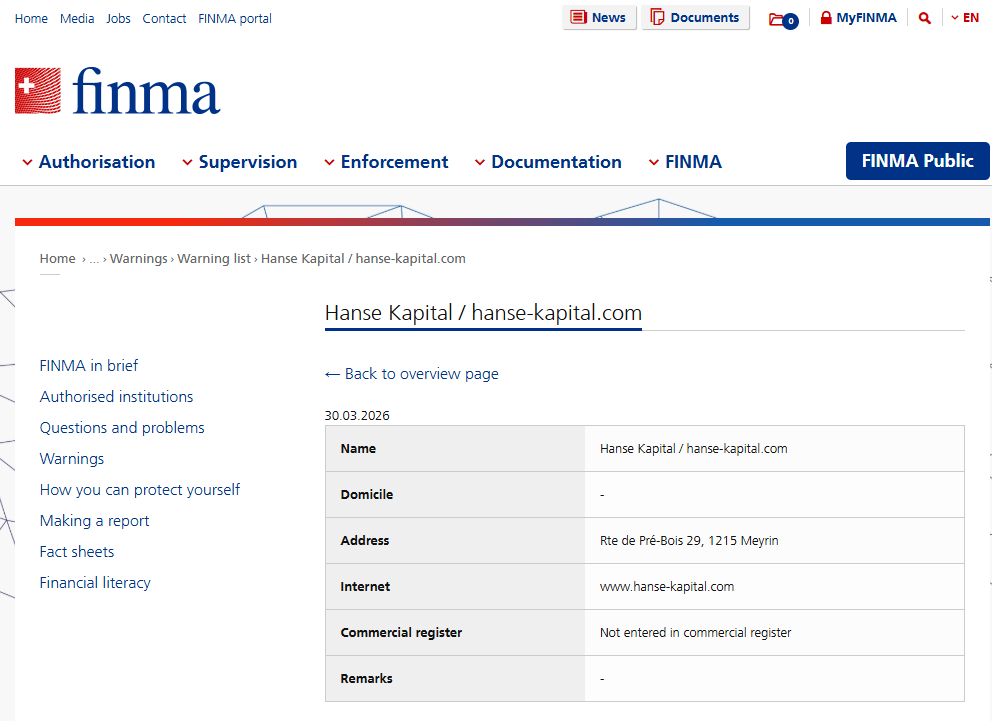Click the search magnifier icon
Screen dimensions: 992x721
tap(924, 18)
